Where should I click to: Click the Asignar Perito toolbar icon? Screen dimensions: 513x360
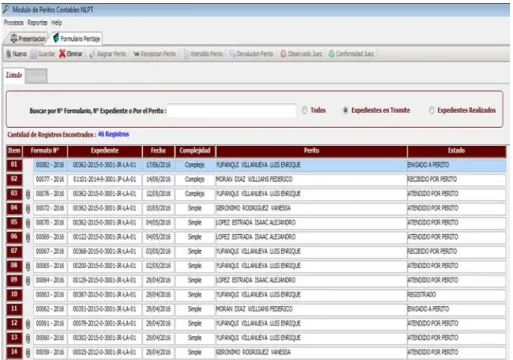pos(92,54)
